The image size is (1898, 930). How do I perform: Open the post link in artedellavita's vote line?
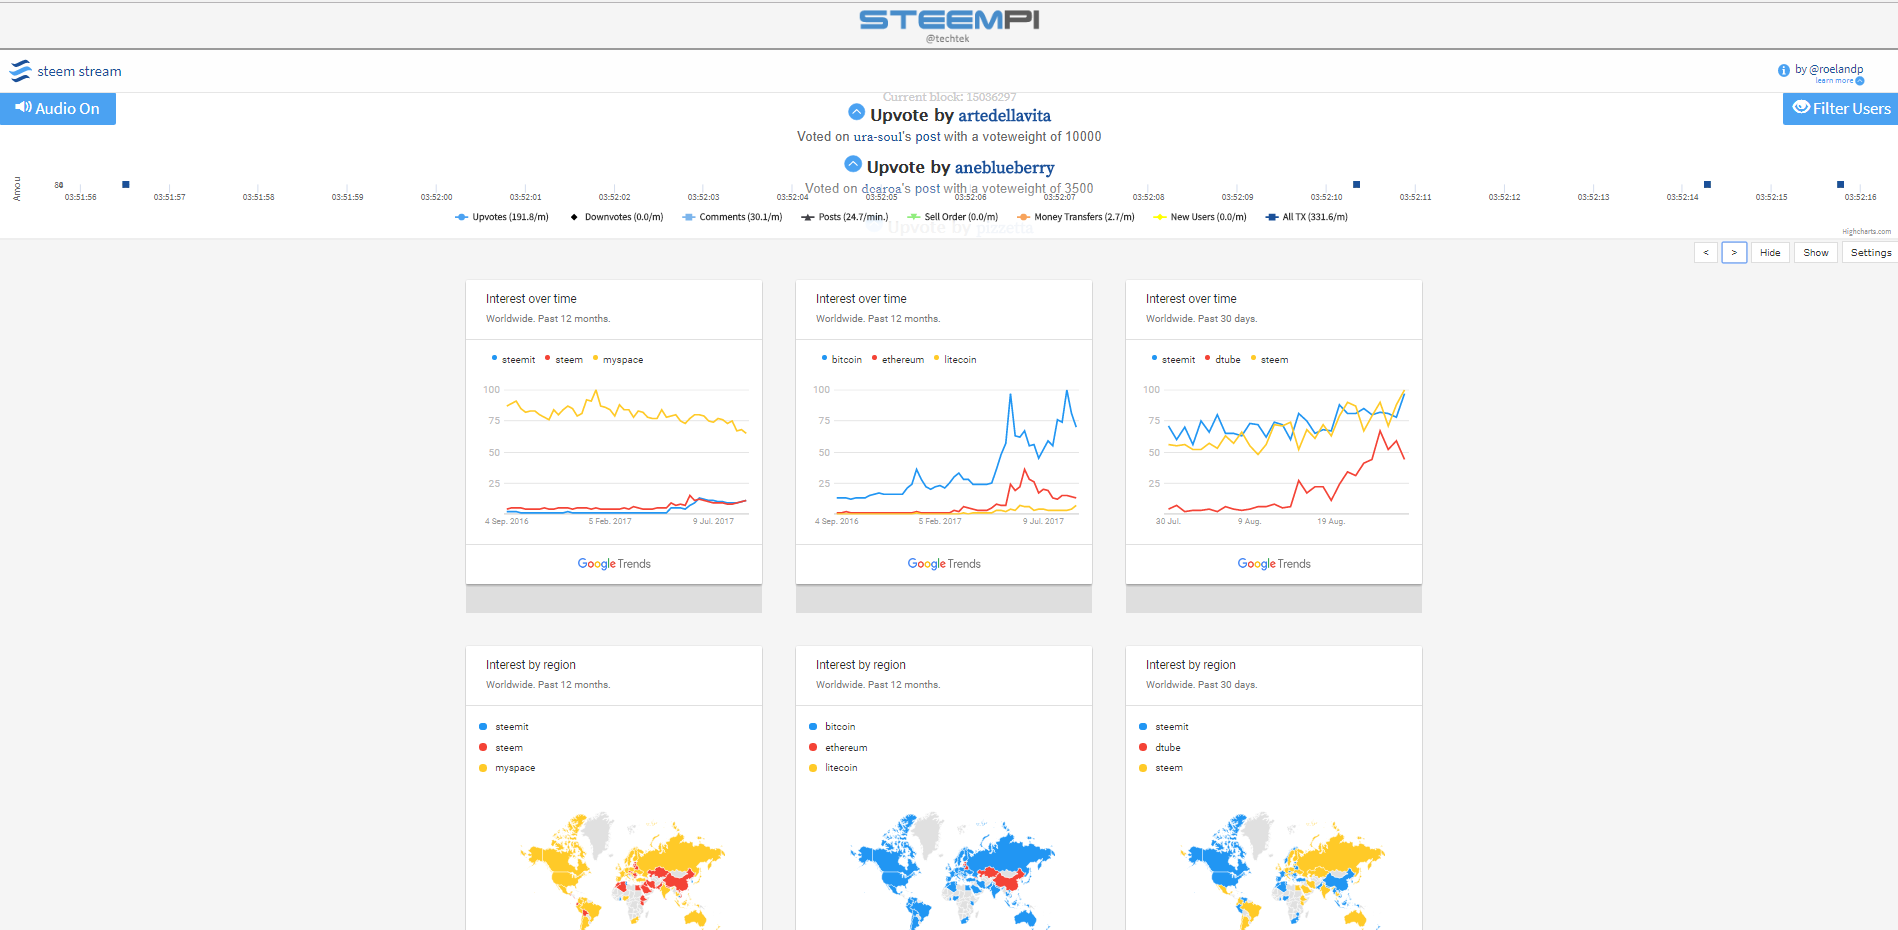pyautogui.click(x=928, y=137)
